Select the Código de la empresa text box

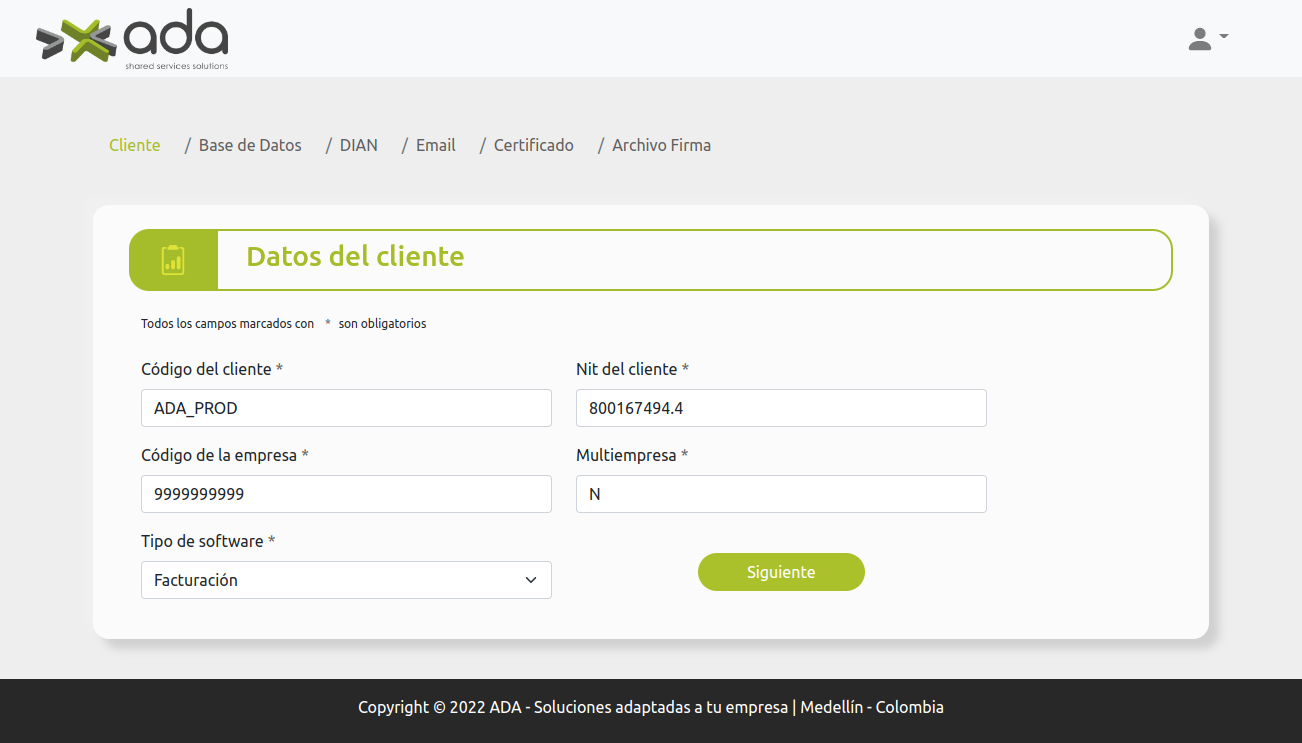point(346,494)
